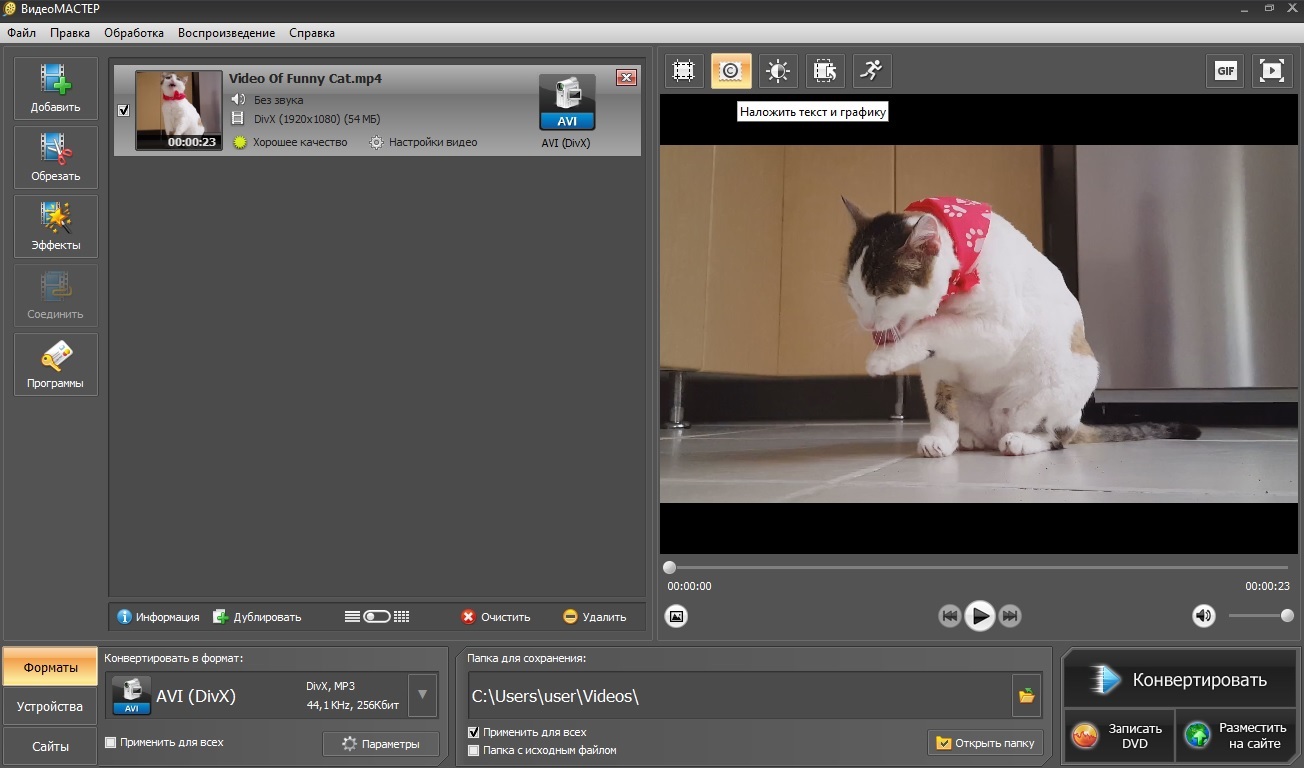Viewport: 1304px width, 768px height.
Task: Click the Добавить video button
Action: point(56,89)
